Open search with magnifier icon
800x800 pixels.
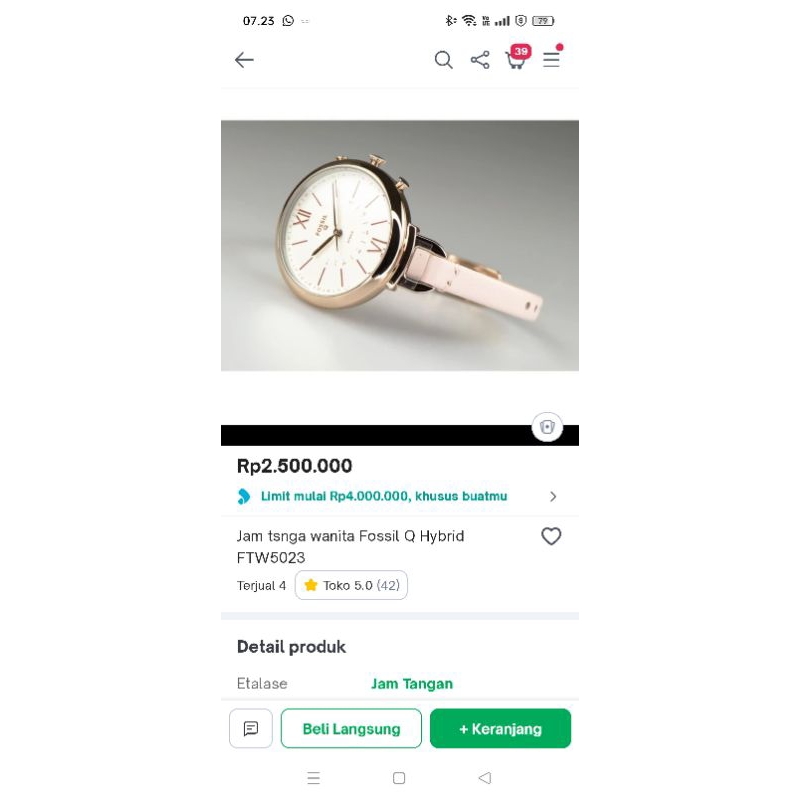443,60
